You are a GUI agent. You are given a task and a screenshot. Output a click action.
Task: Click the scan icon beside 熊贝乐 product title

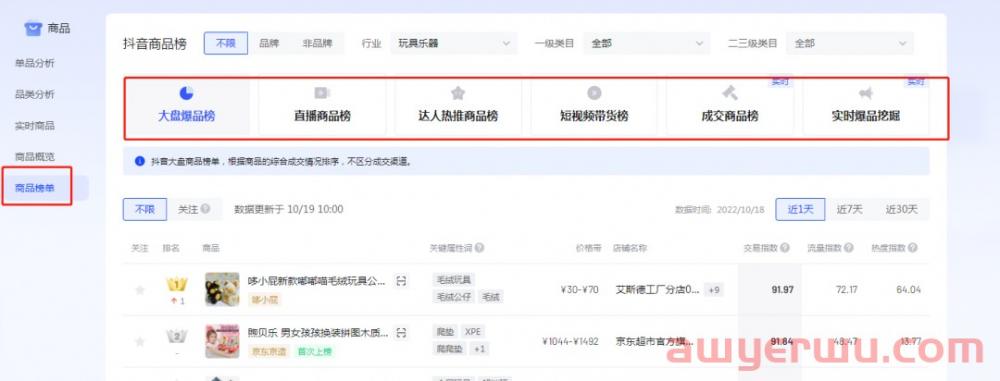[x=401, y=332]
